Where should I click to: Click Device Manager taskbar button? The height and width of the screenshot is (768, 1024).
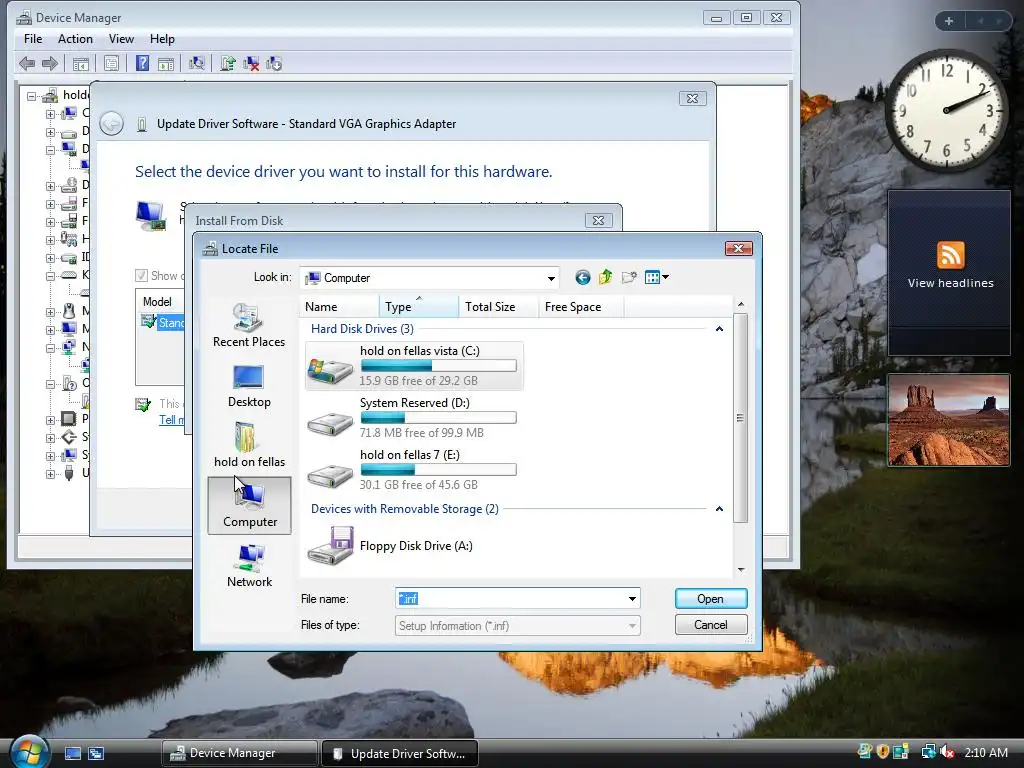(239, 754)
